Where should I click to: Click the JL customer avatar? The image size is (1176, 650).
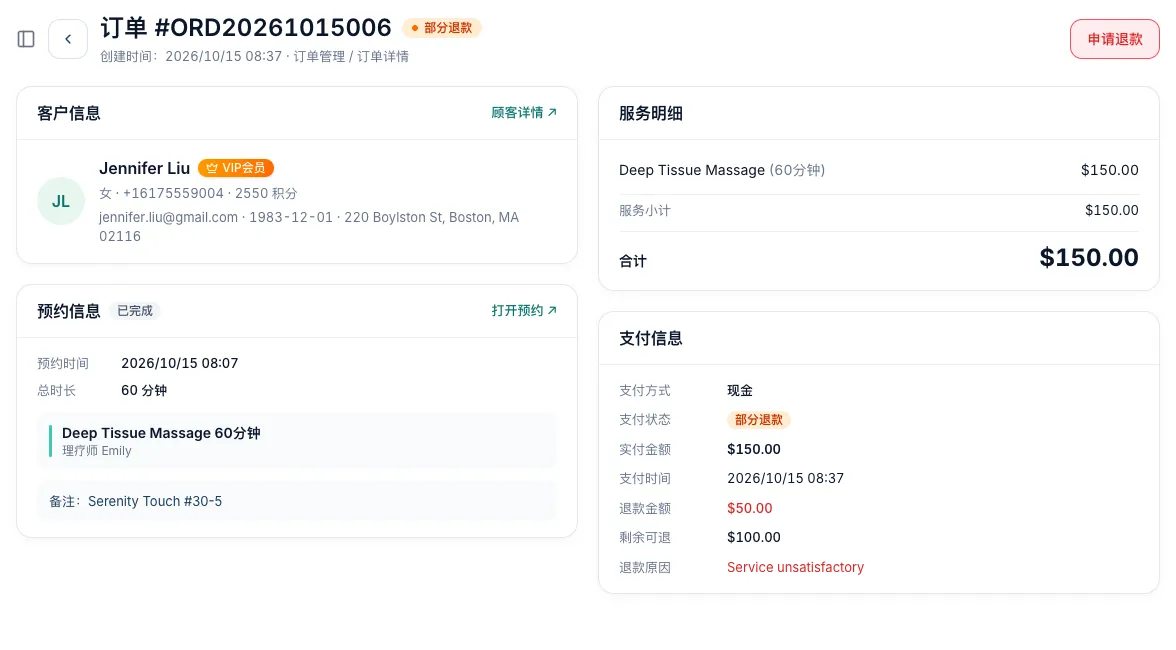click(61, 201)
